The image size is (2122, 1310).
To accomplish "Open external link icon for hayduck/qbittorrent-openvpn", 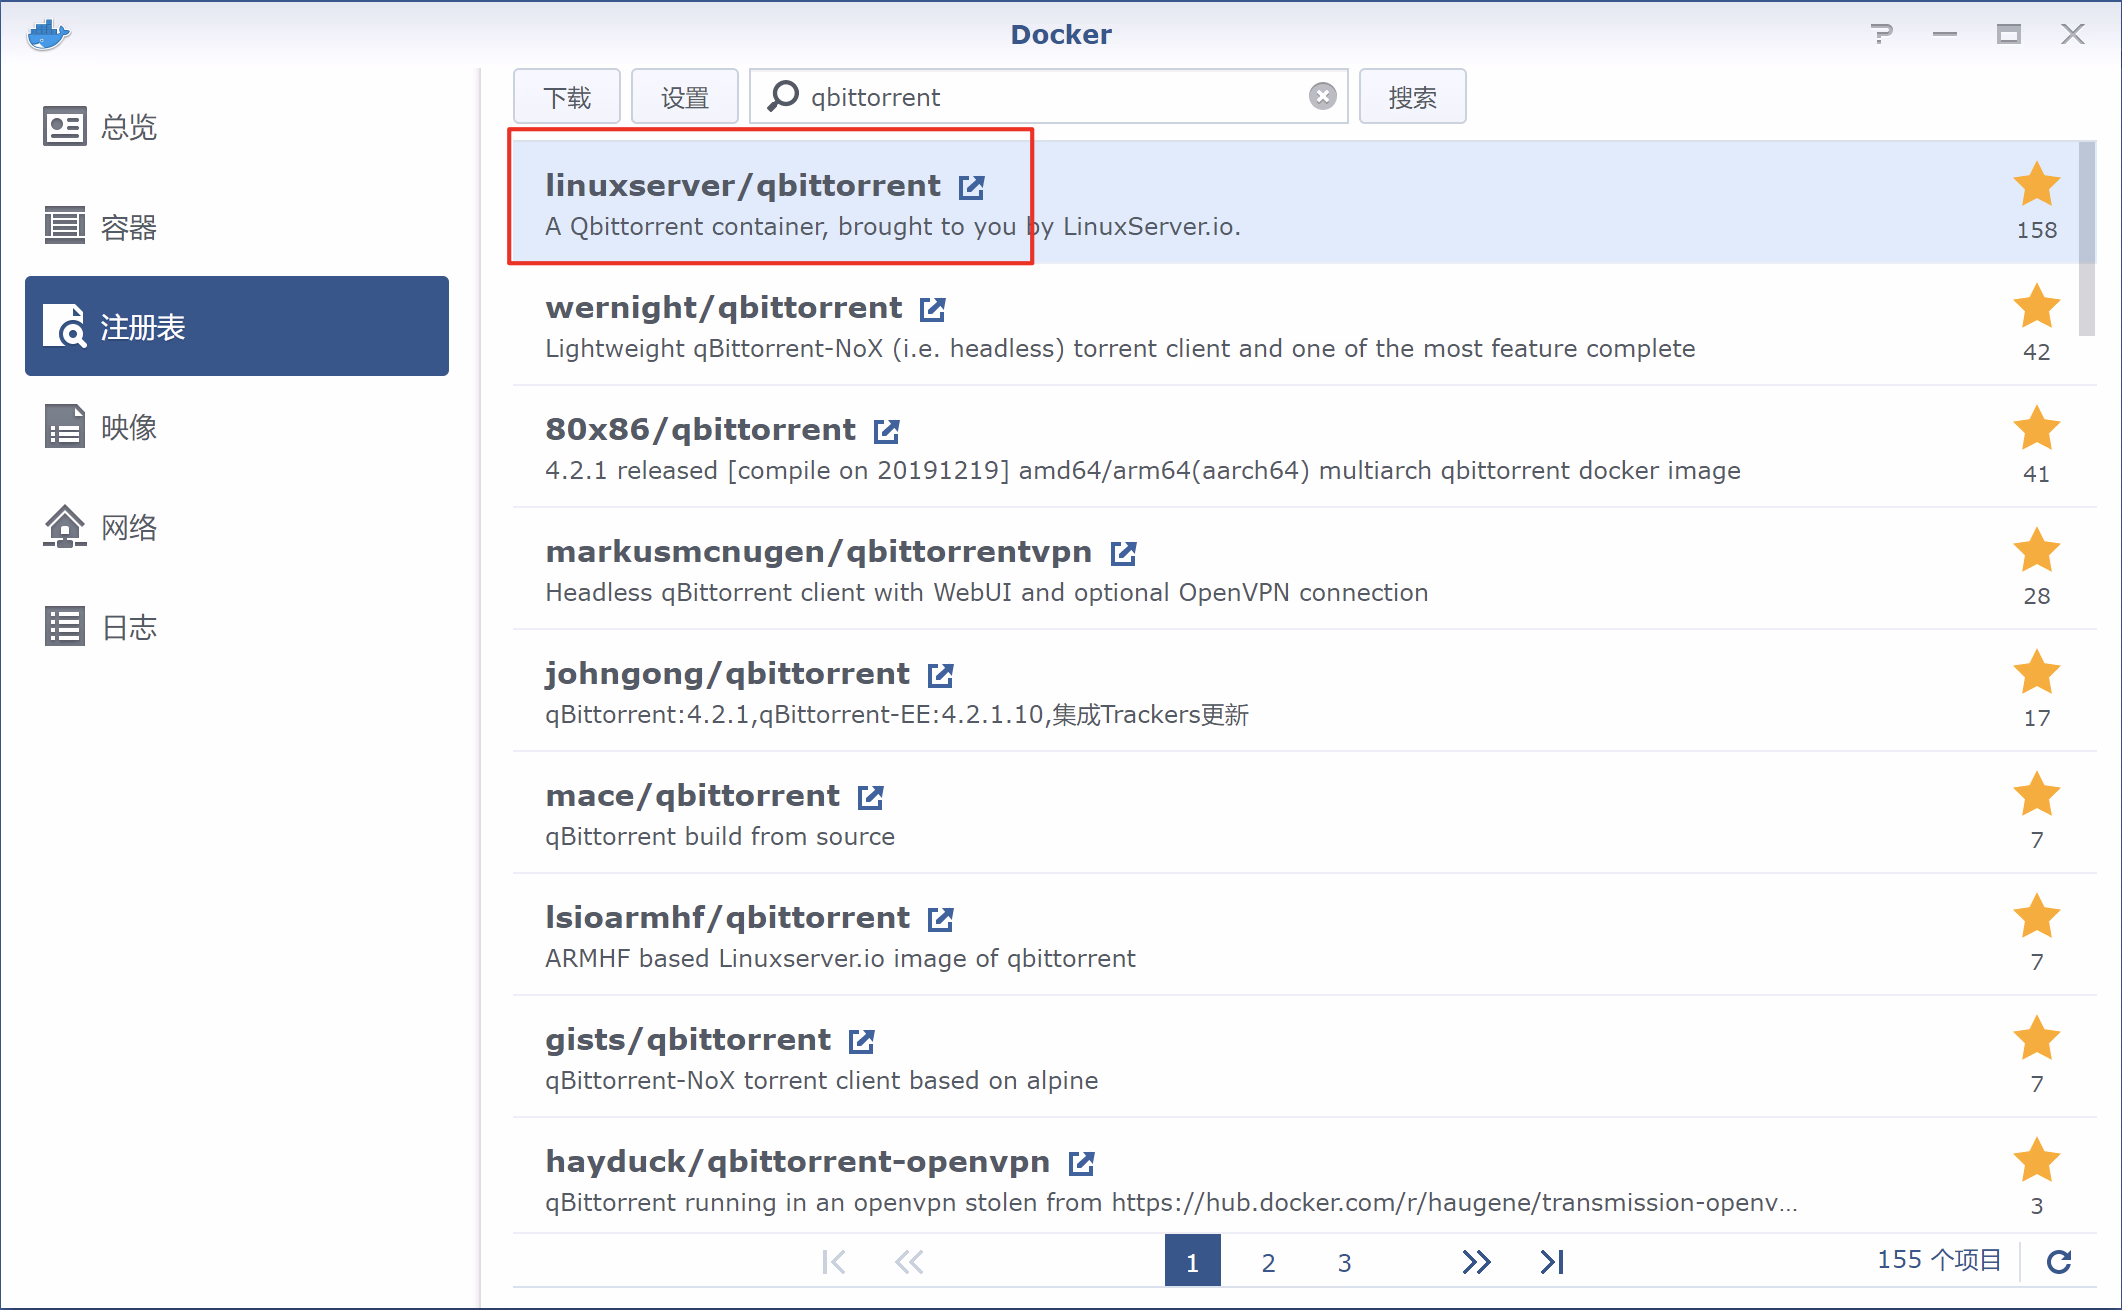I will (1081, 1163).
